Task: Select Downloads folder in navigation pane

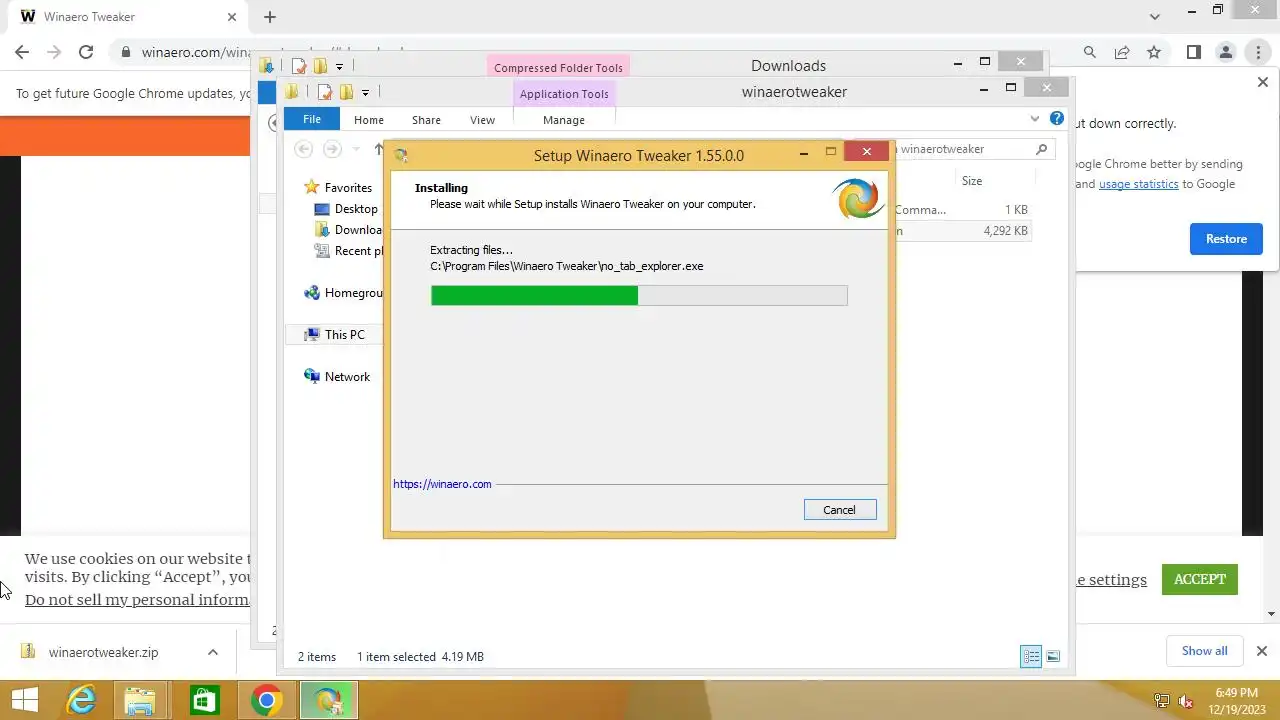Action: [348, 230]
